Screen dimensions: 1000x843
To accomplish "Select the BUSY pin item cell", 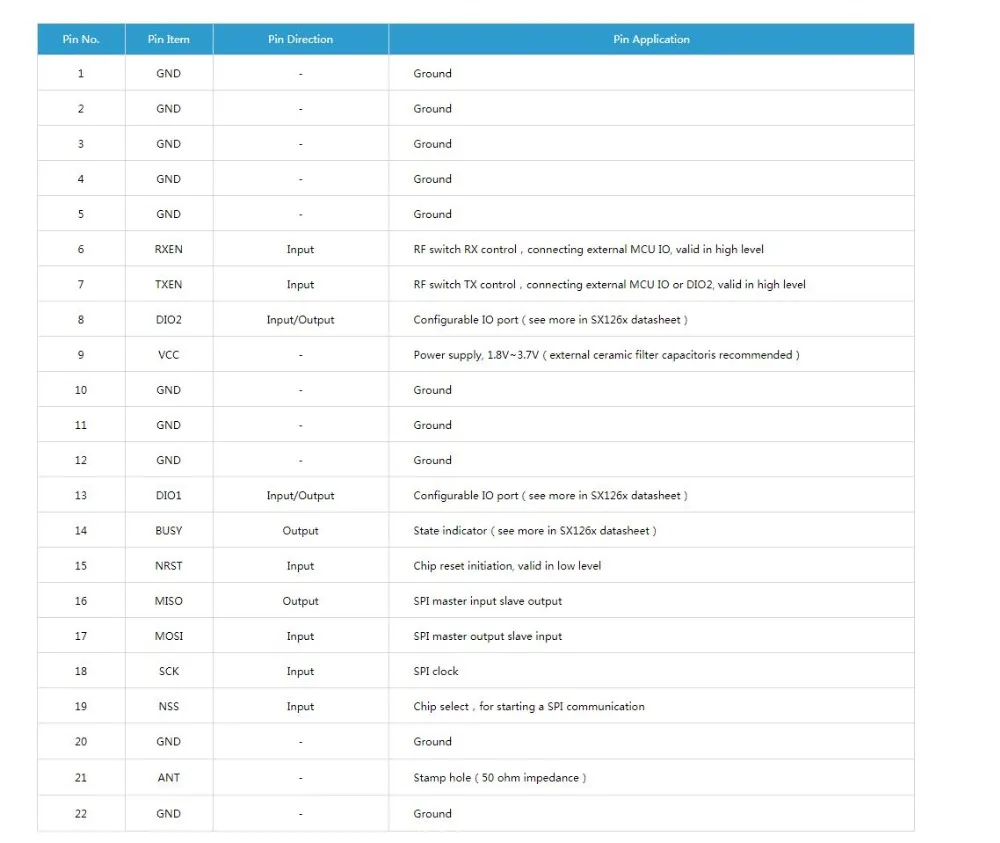I will pos(169,531).
